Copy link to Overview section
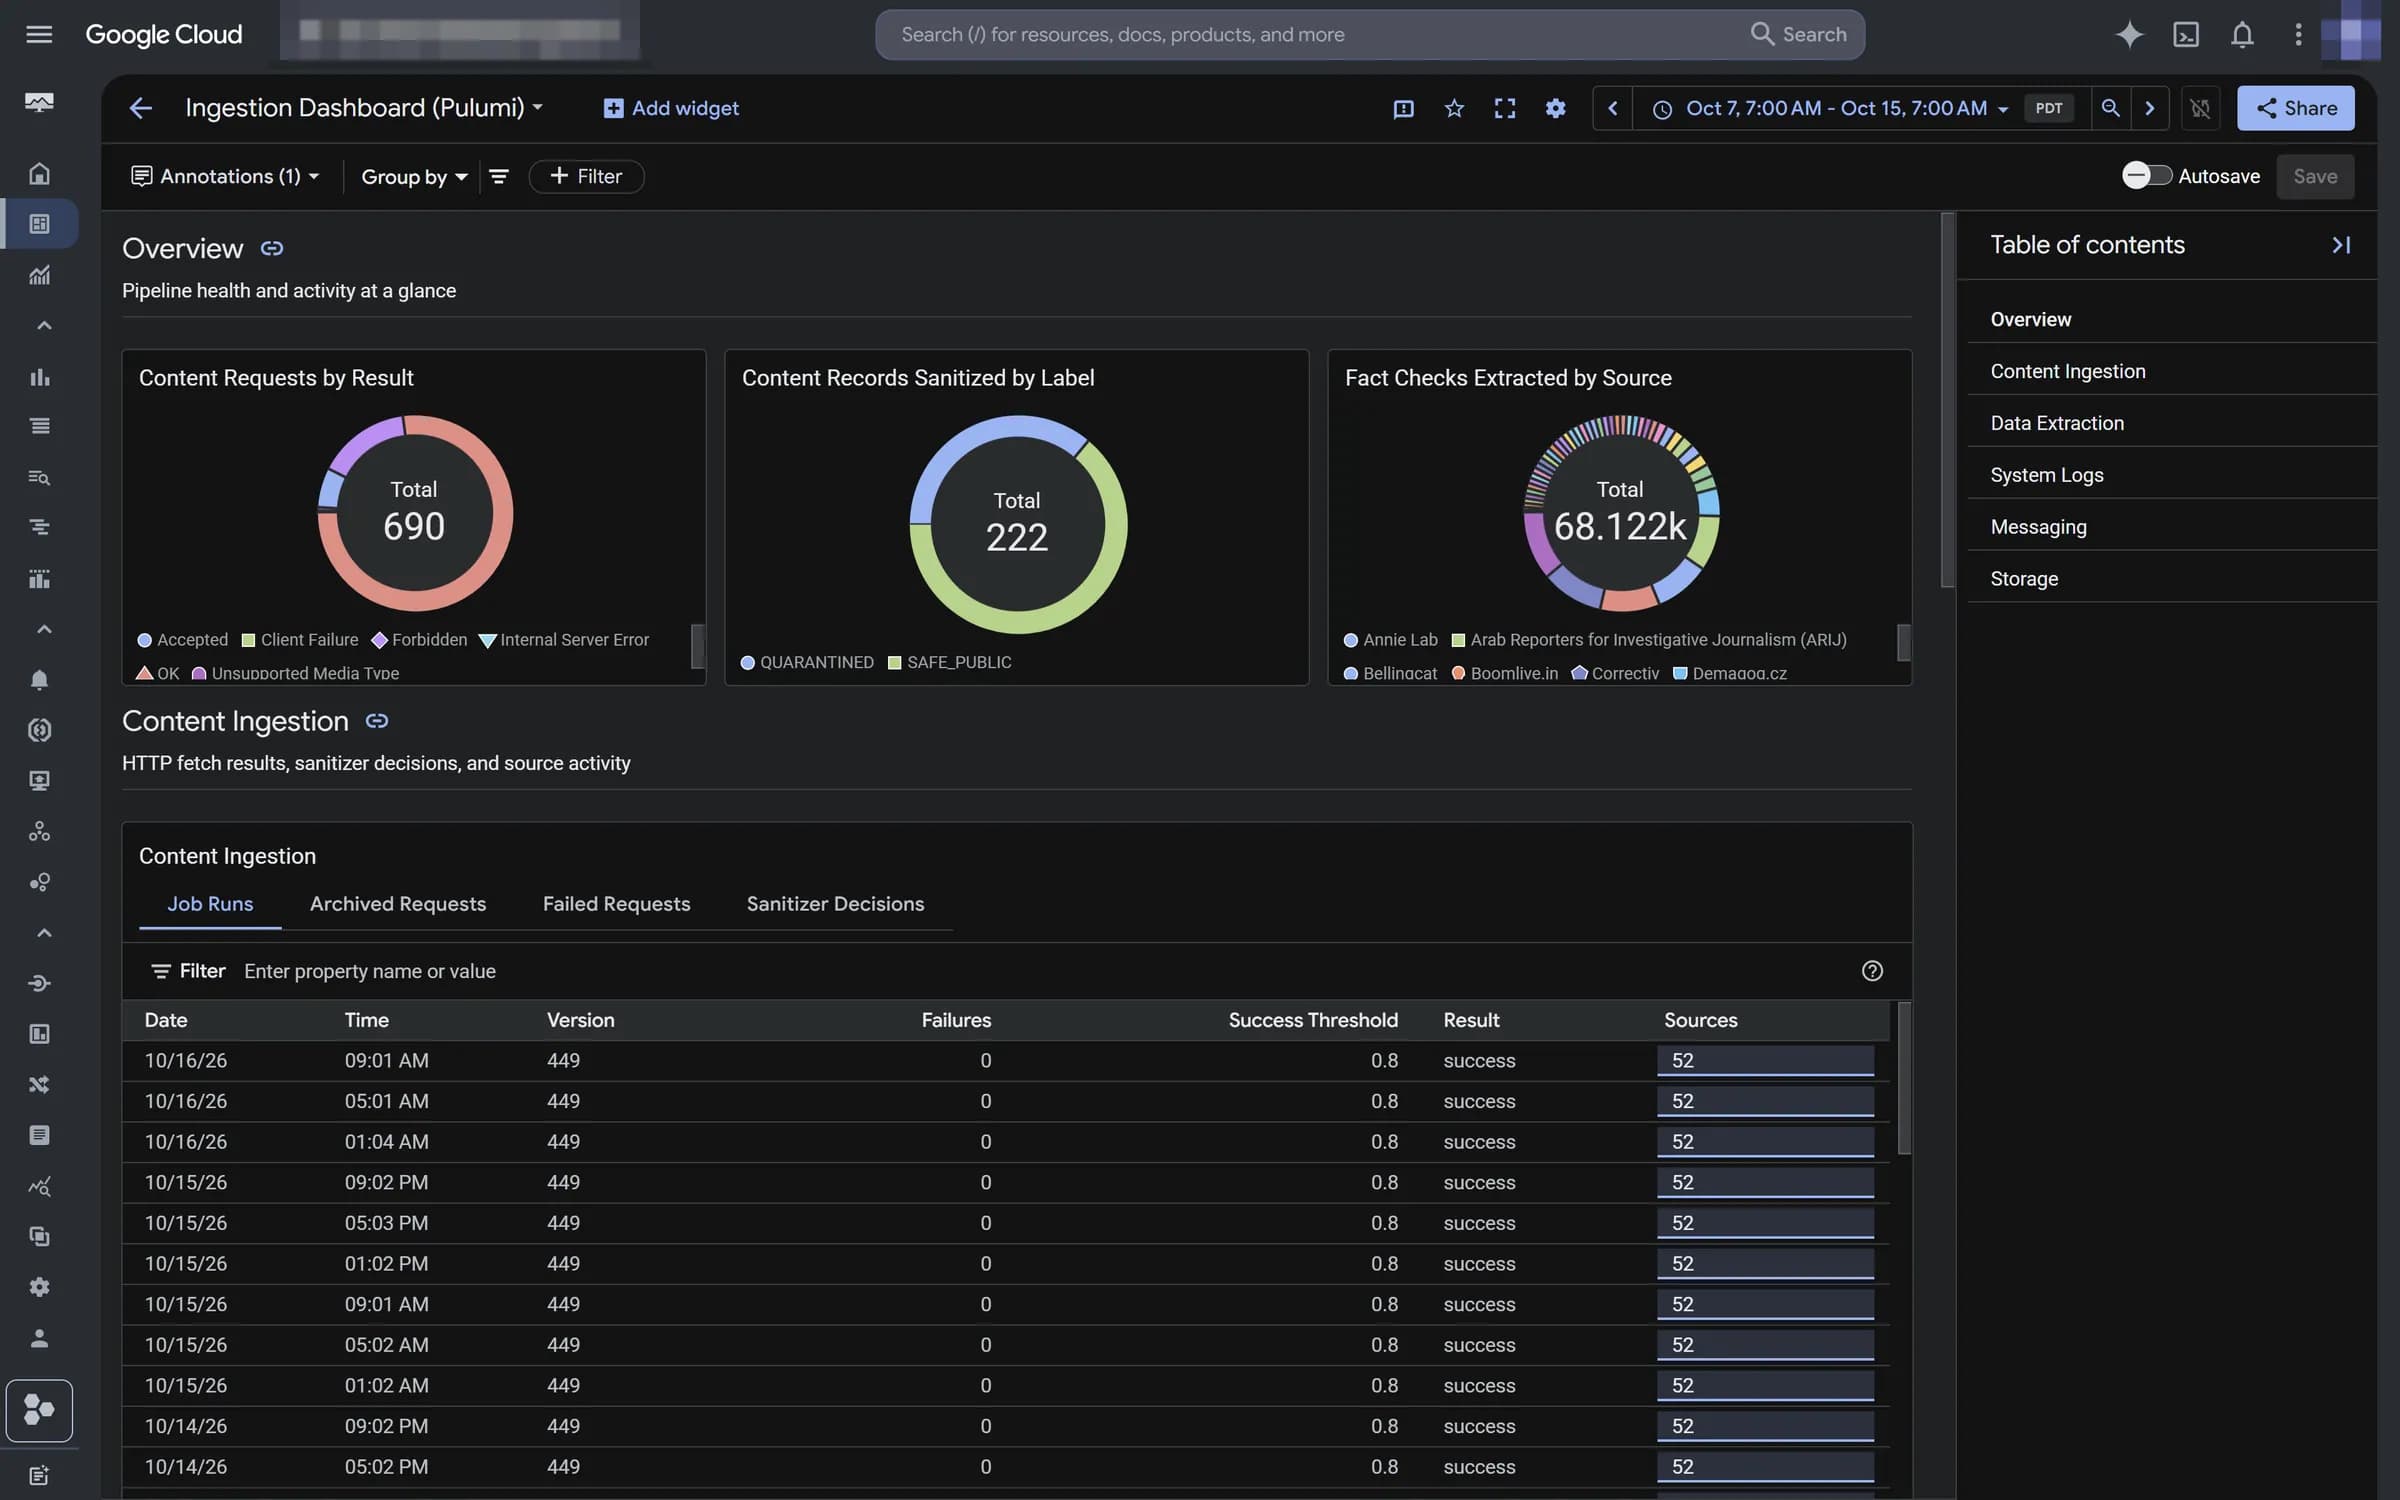This screenshot has width=2400, height=1500. pos(272,248)
